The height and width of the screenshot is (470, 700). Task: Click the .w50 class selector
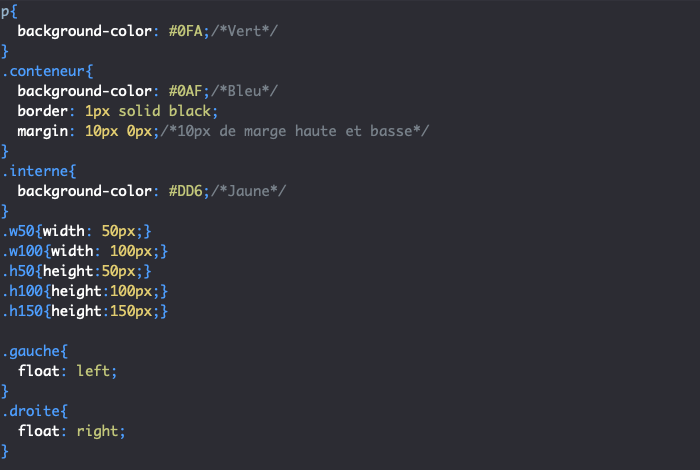coord(18,231)
